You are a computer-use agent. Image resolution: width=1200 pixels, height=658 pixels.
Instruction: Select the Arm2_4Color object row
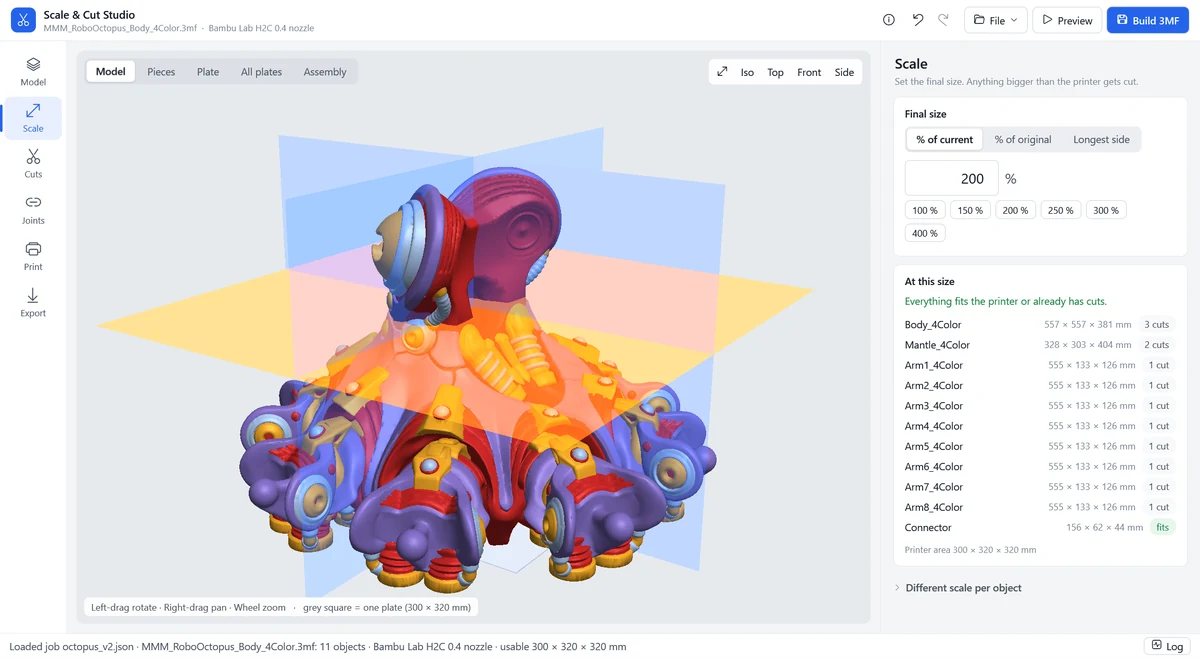(1040, 385)
